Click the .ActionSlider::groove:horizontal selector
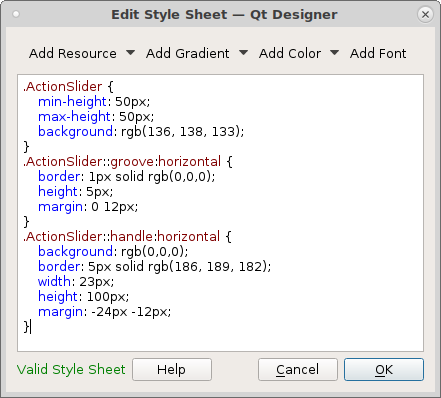441x398 pixels. point(122,162)
